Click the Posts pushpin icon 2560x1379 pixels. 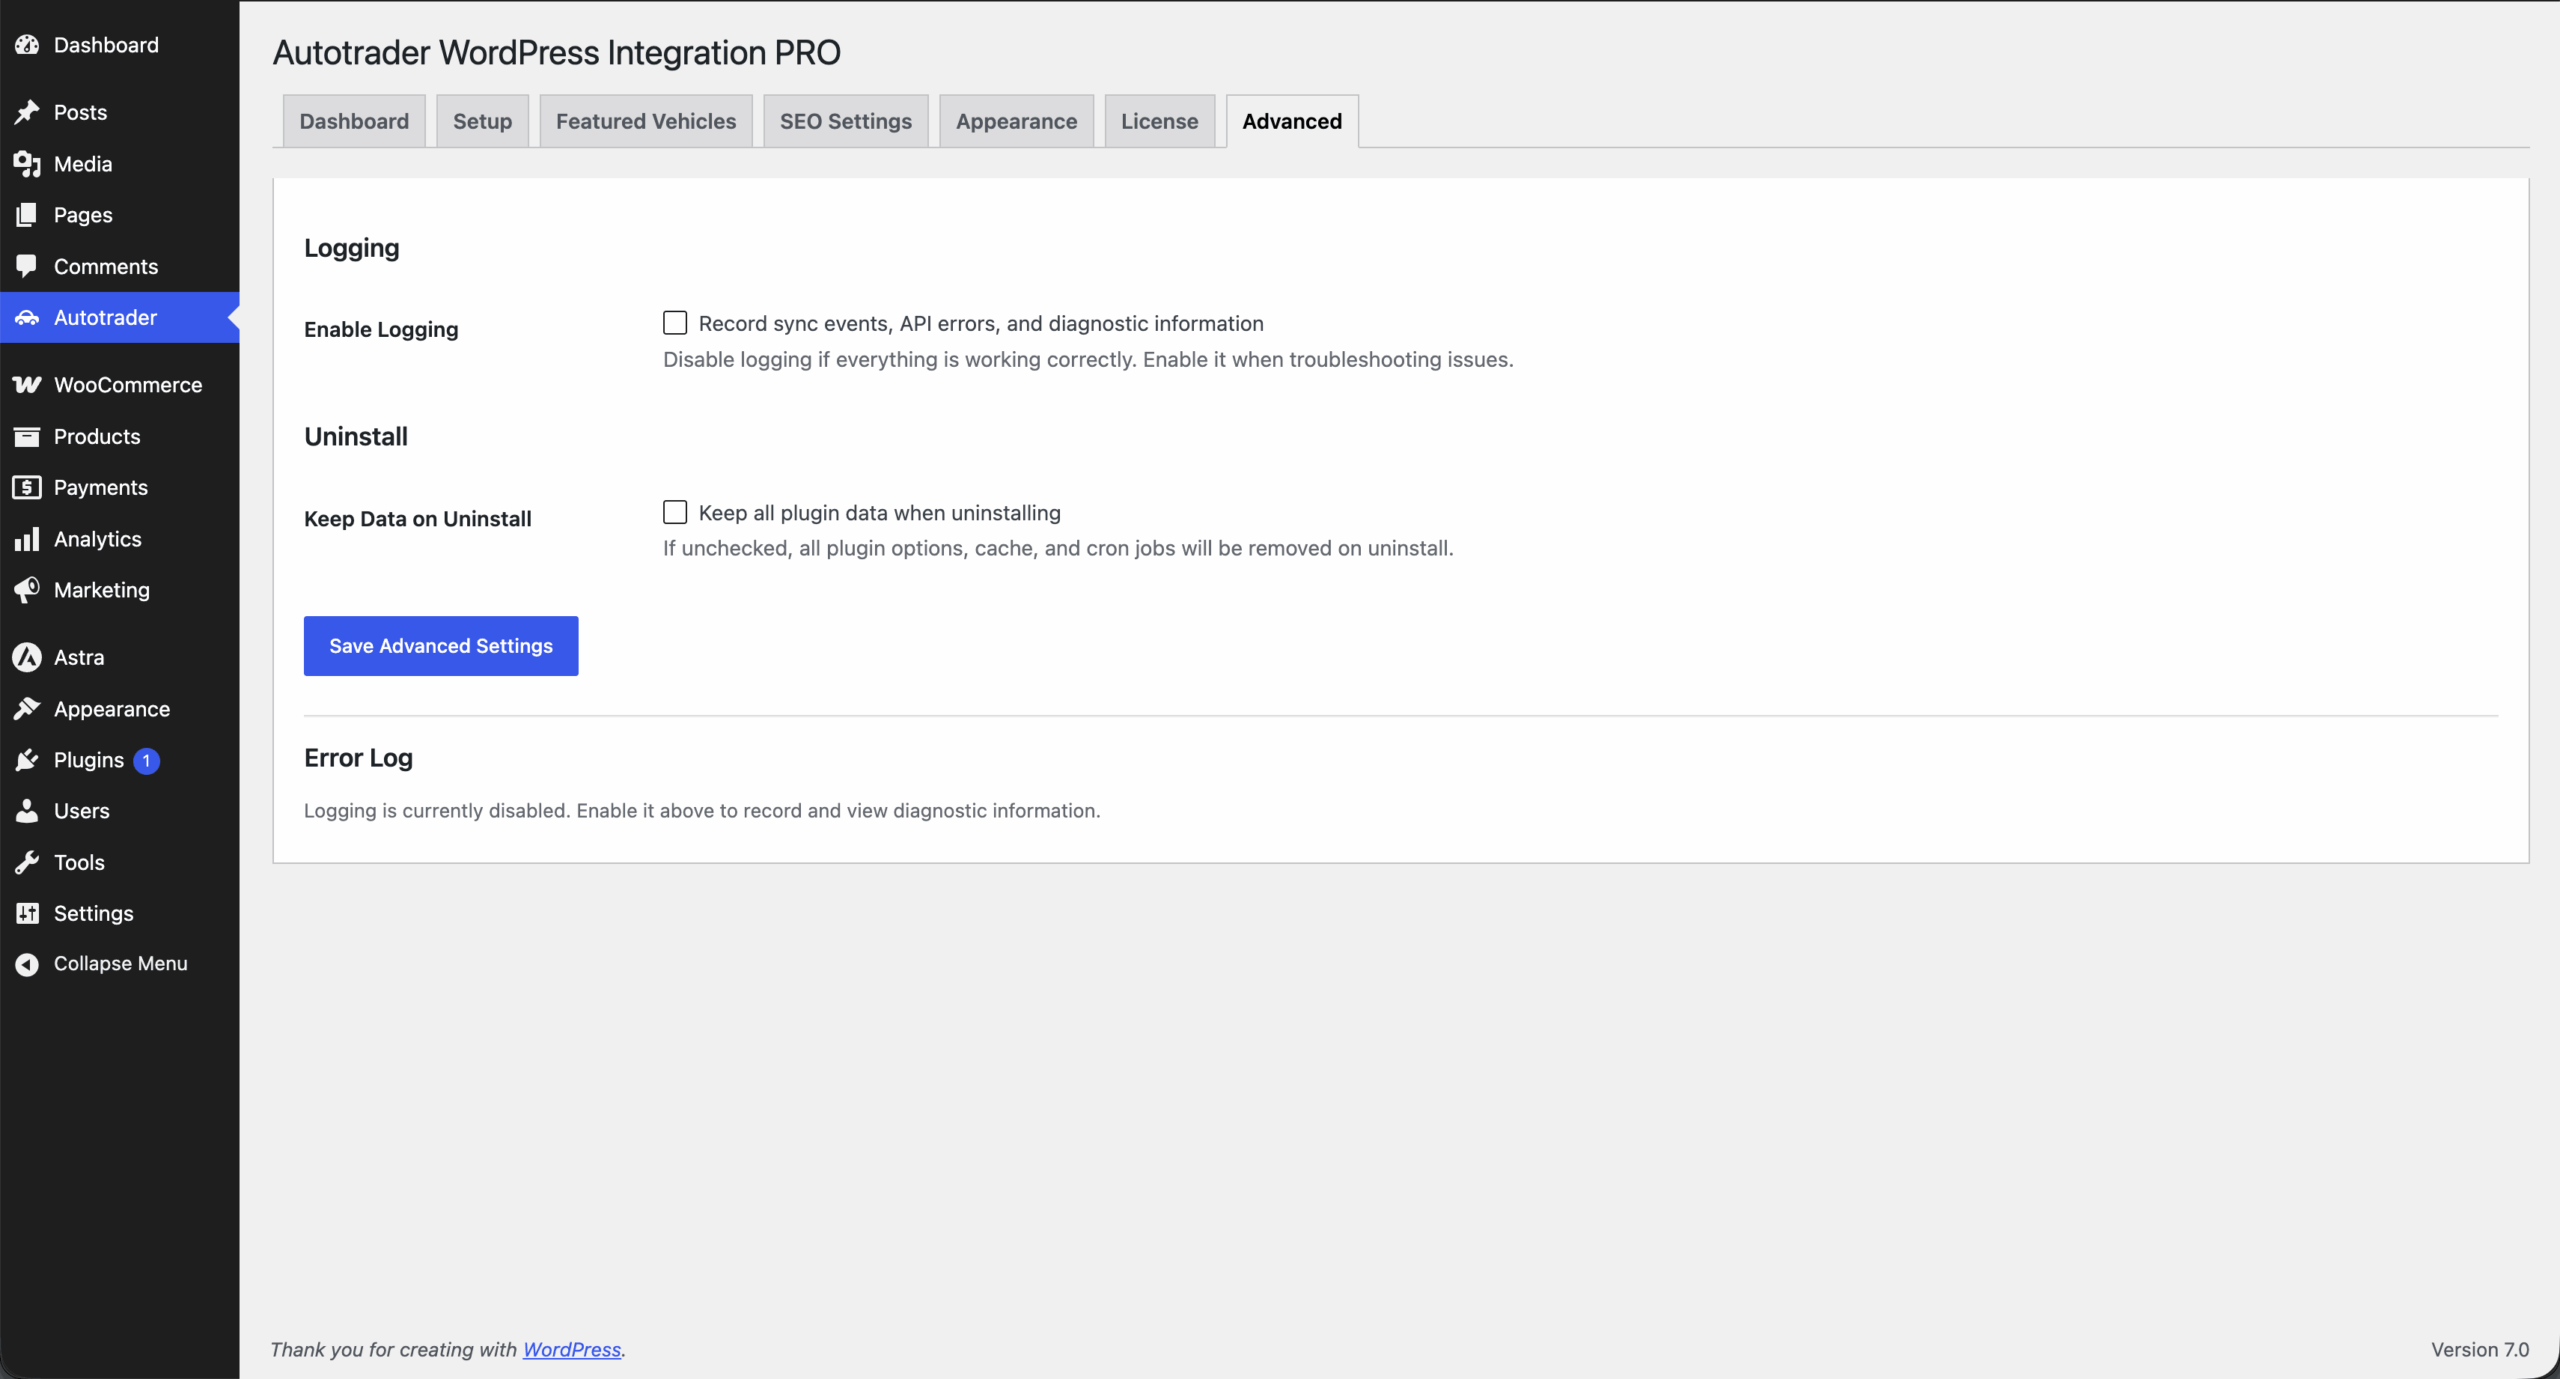[27, 112]
